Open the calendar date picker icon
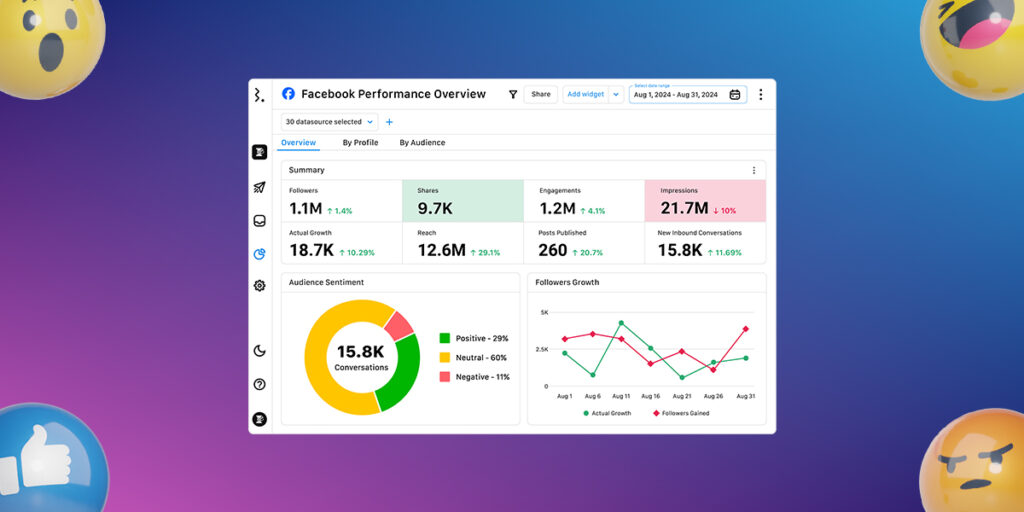Screen dimensions: 1024x512 pos(735,95)
